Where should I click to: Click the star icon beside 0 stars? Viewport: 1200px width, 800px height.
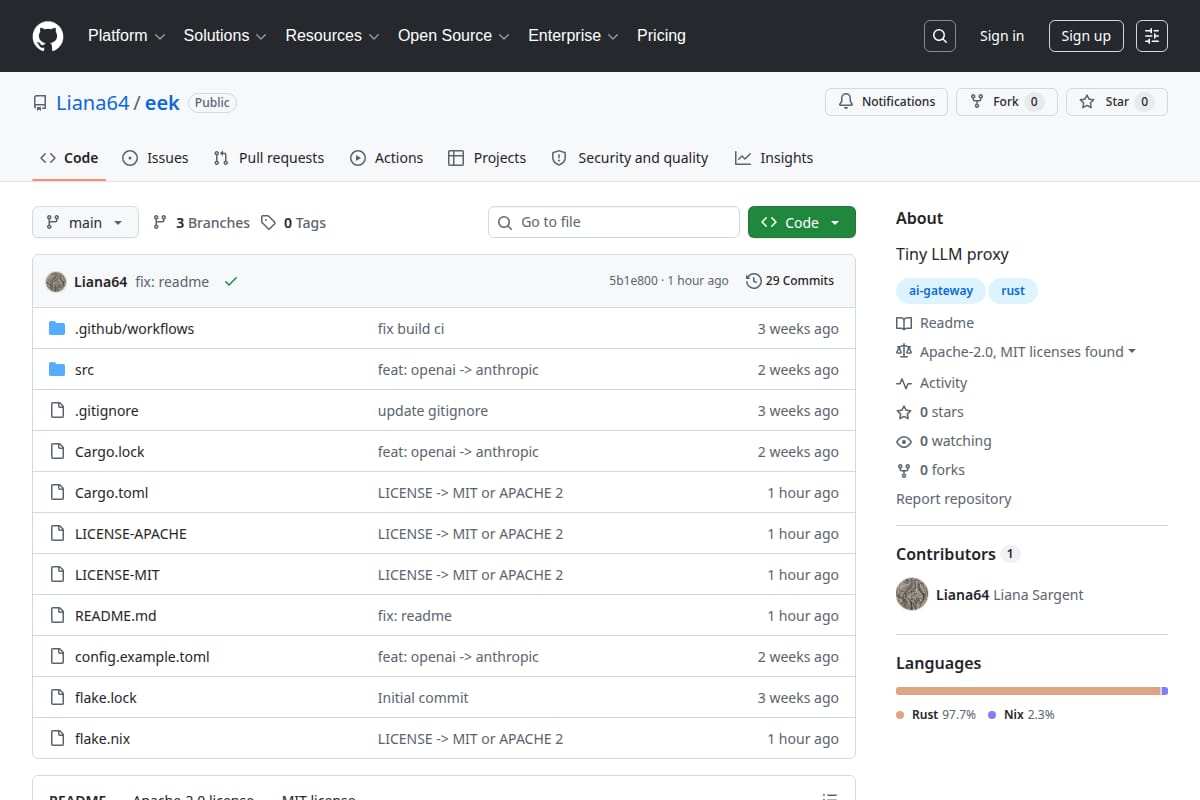tap(904, 412)
